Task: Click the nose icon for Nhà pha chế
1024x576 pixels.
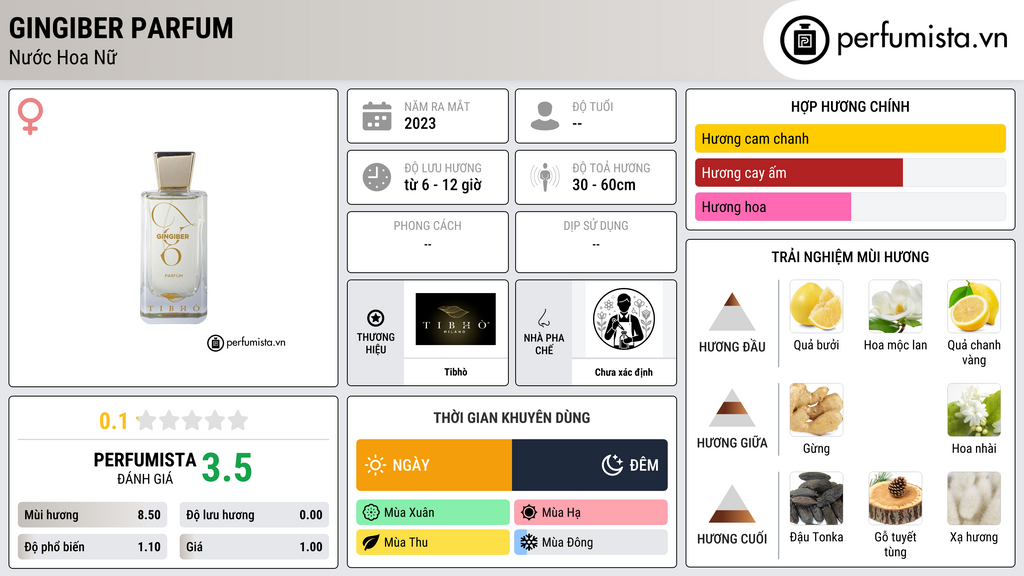Action: click(543, 318)
